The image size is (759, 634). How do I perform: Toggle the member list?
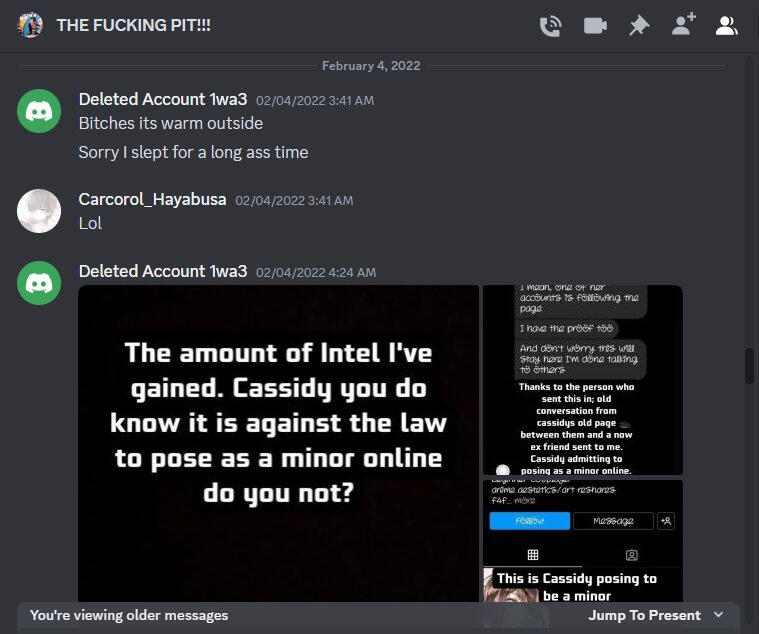point(727,26)
